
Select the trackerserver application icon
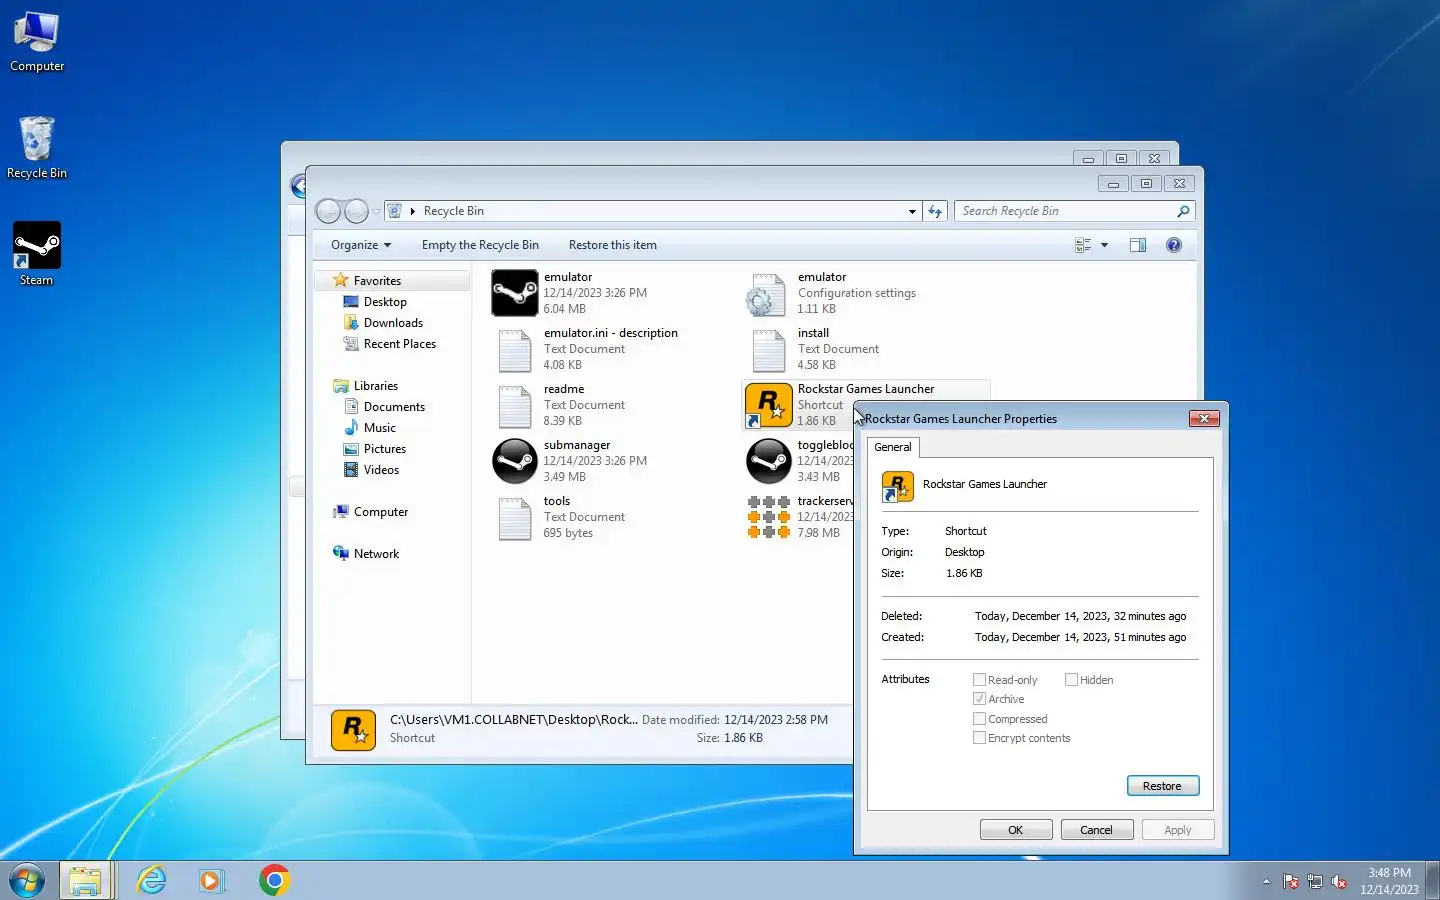[x=768, y=517]
